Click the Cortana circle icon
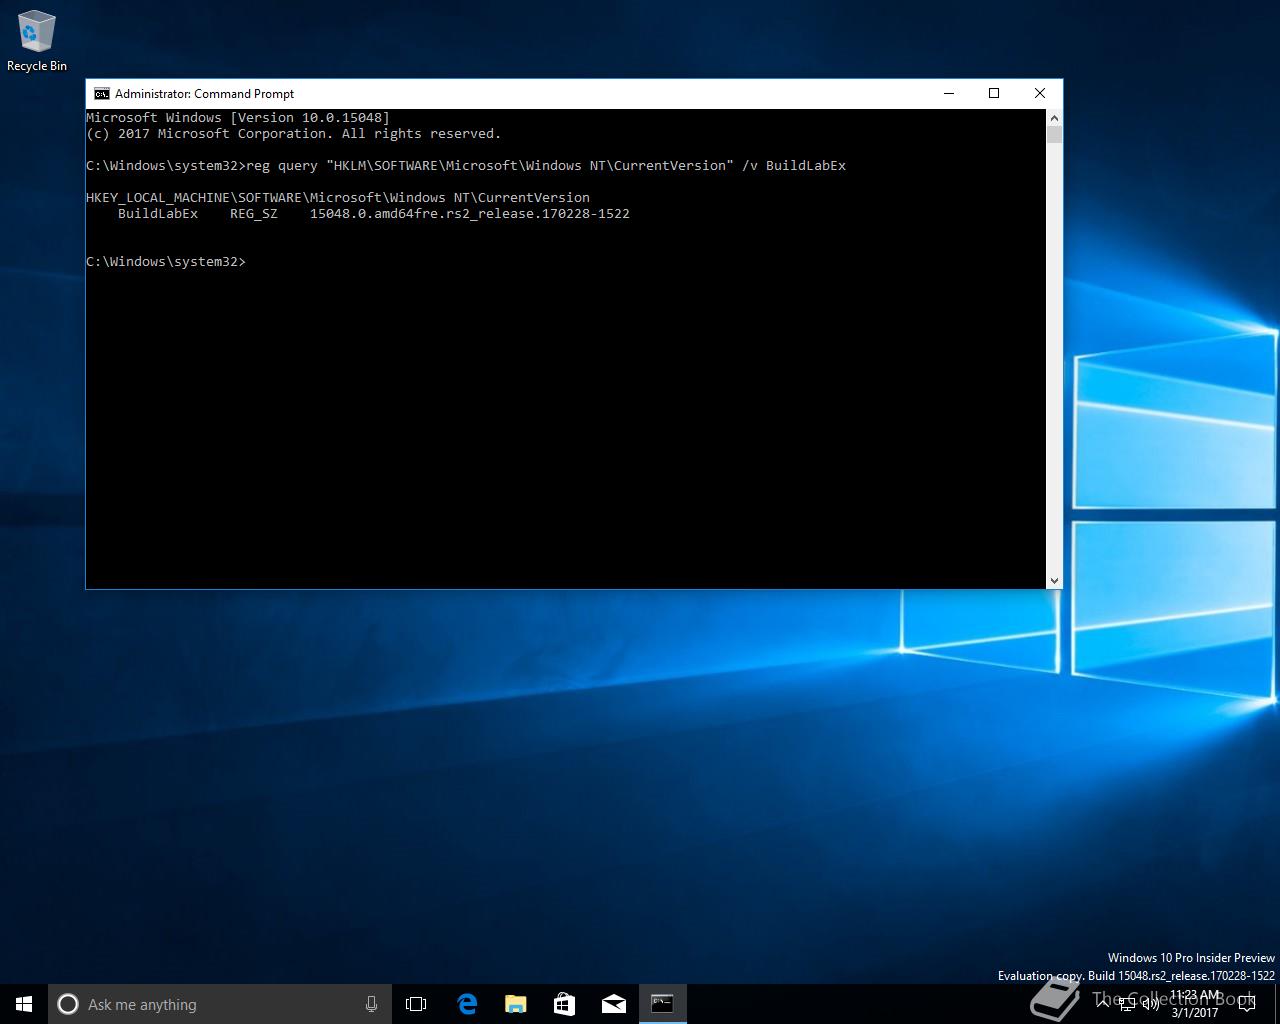 click(x=68, y=1004)
